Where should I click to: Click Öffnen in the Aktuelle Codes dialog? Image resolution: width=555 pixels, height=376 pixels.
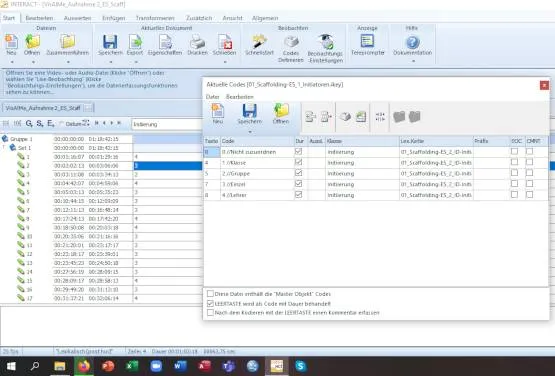(x=281, y=111)
